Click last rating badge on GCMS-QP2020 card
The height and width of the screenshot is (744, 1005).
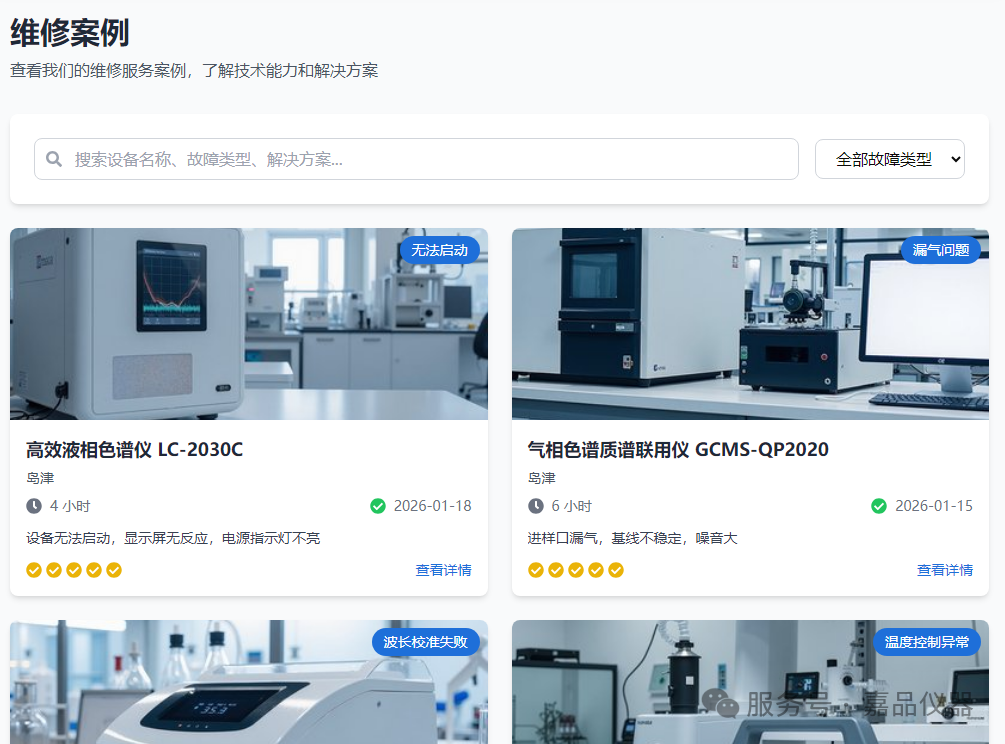616,570
